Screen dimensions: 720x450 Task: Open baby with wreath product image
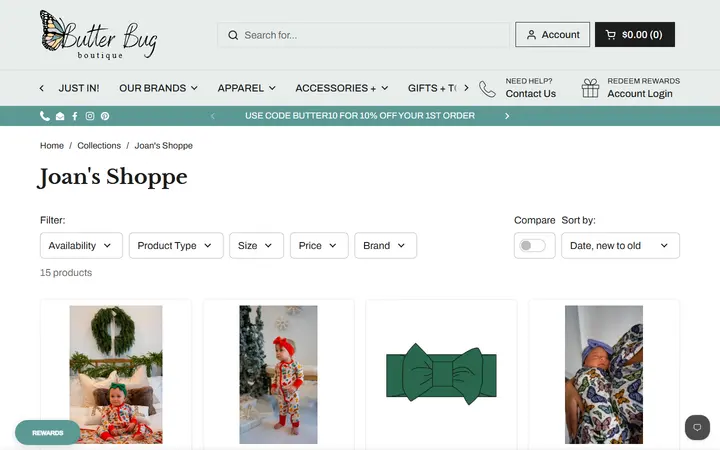pyautogui.click(x=116, y=375)
